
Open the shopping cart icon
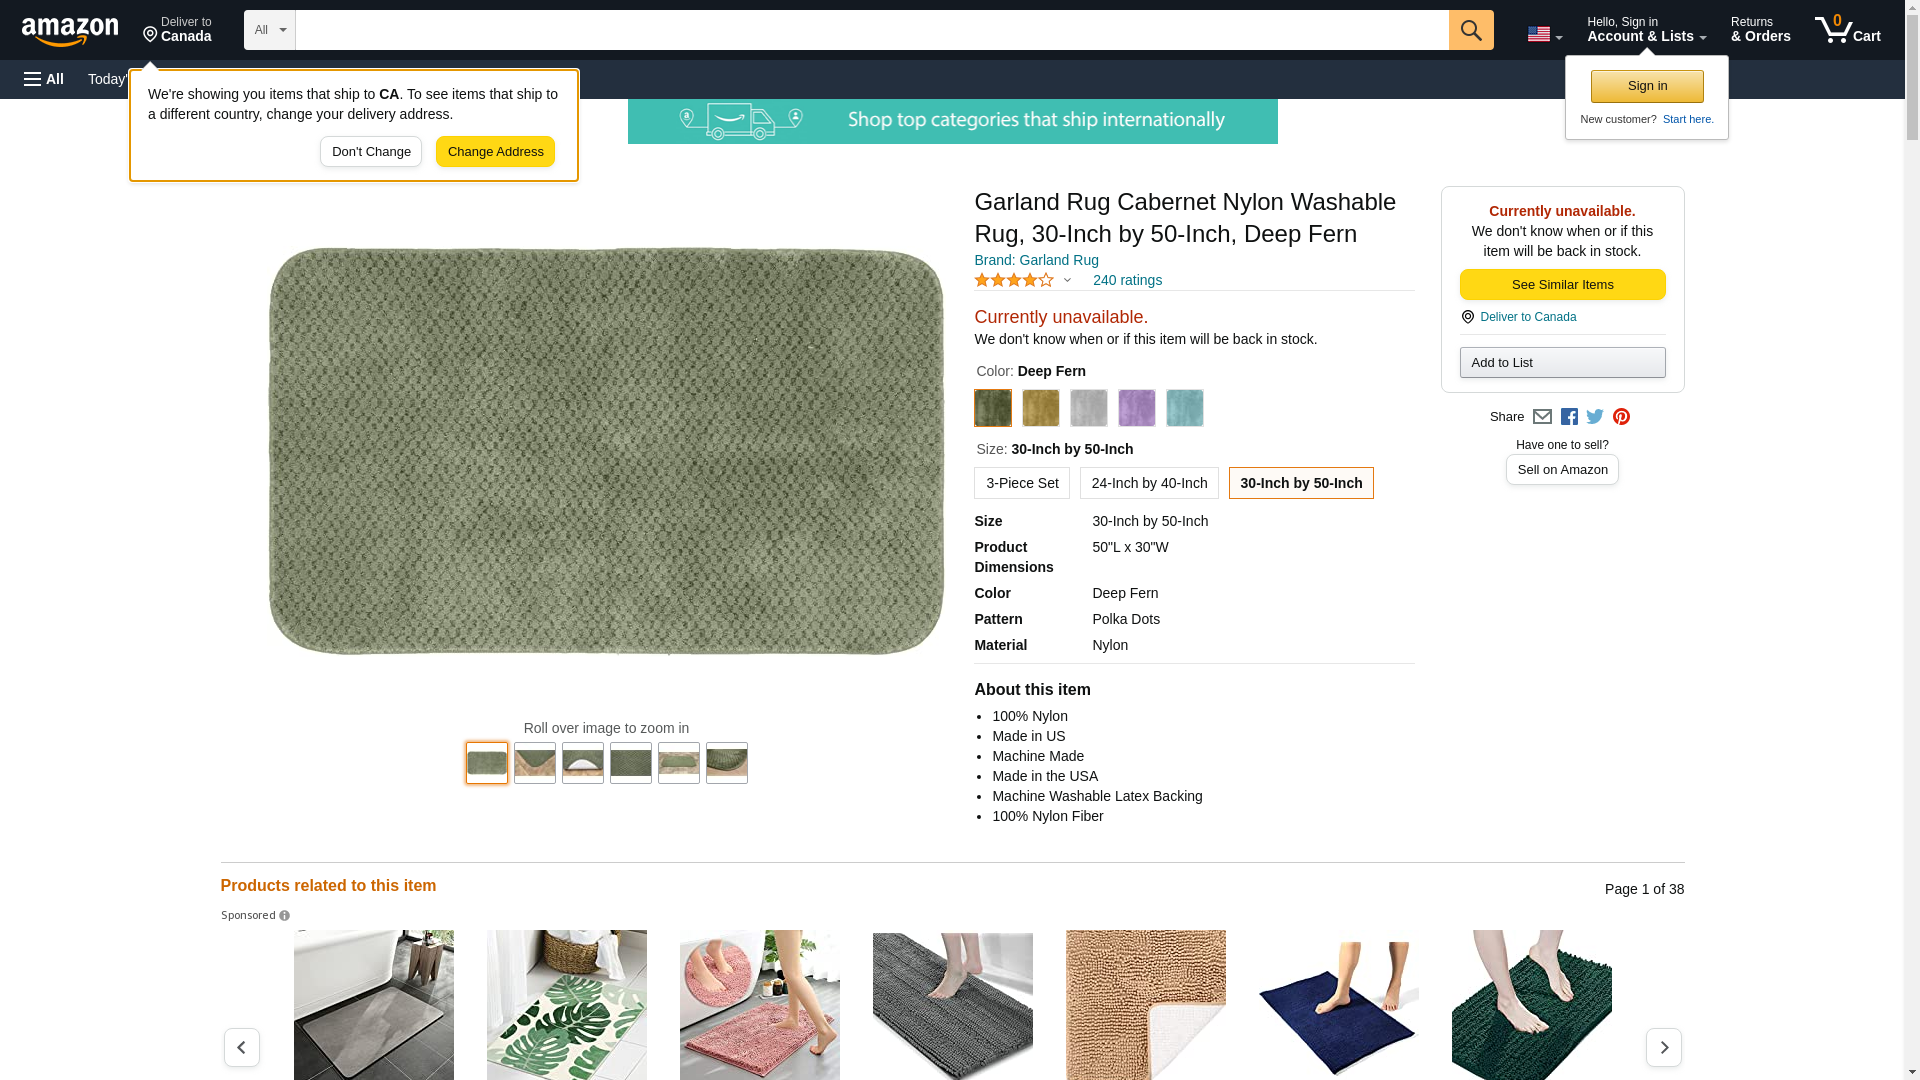pyautogui.click(x=1847, y=30)
